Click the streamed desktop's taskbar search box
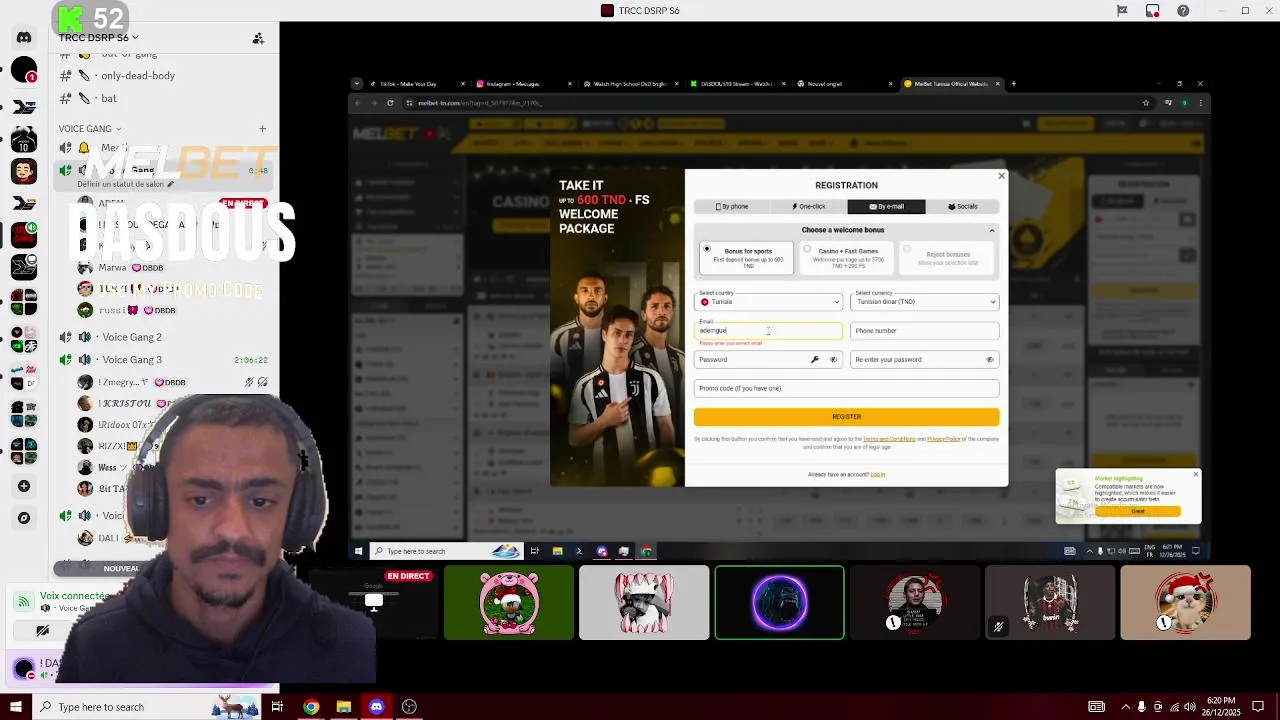The width and height of the screenshot is (1280, 720). pyautogui.click(x=445, y=551)
